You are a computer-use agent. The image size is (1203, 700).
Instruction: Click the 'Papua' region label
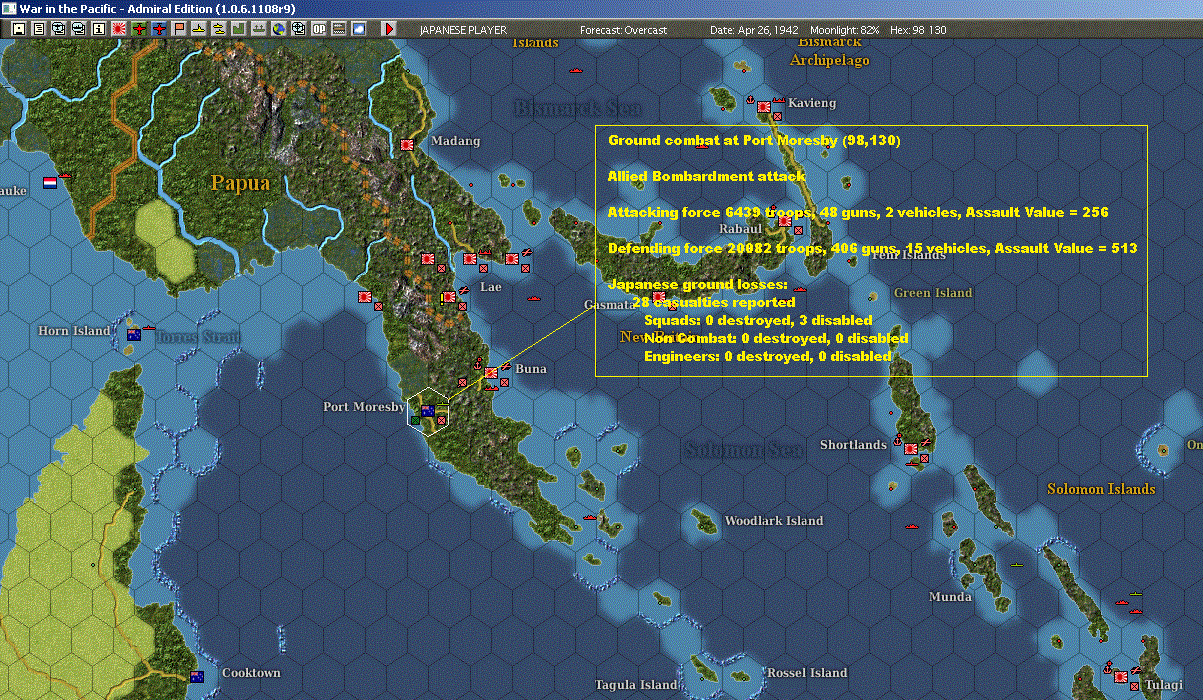click(x=240, y=183)
